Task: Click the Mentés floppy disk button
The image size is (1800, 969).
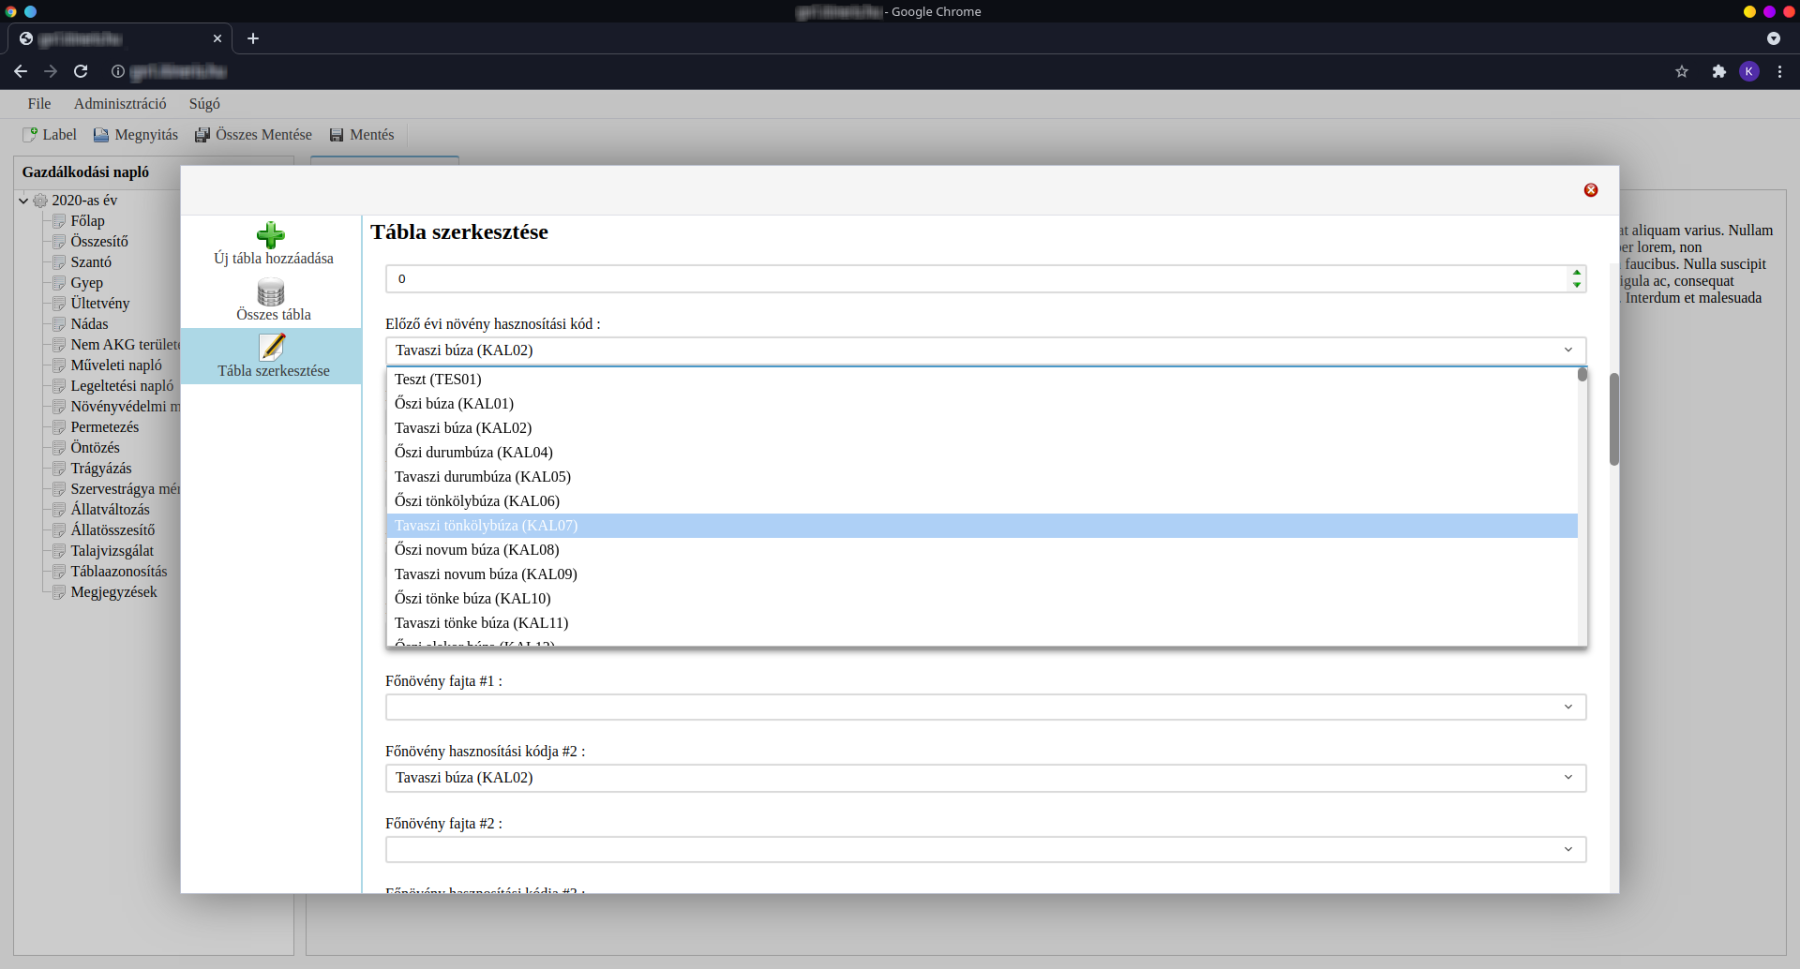Action: 362,135
